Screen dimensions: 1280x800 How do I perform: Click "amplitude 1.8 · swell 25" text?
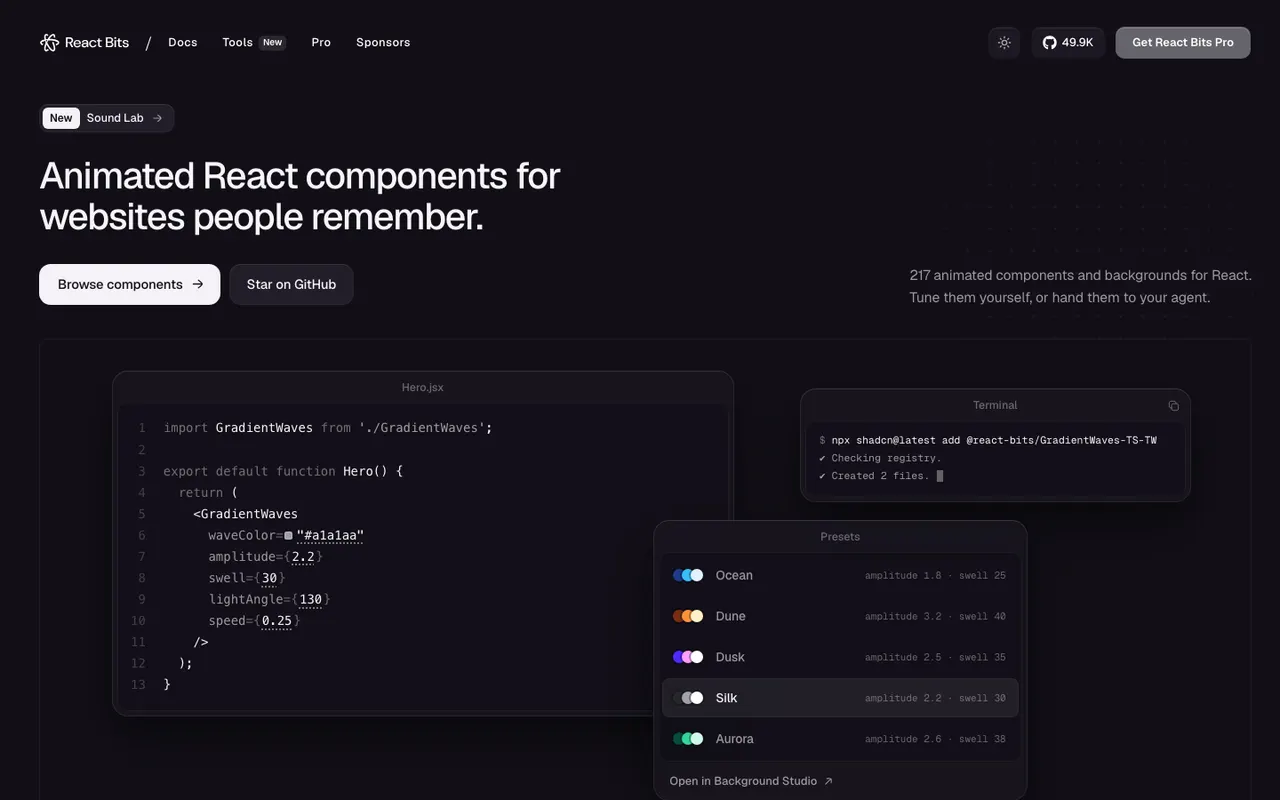coord(935,575)
